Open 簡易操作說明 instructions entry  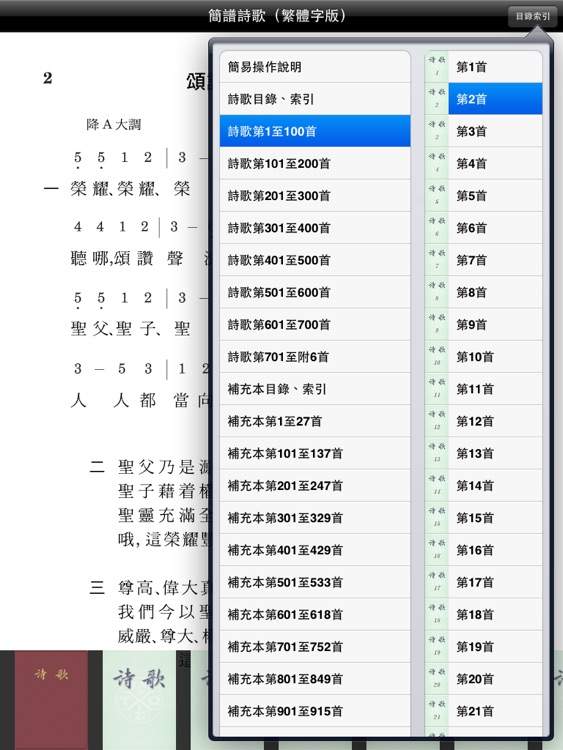click(x=315, y=67)
